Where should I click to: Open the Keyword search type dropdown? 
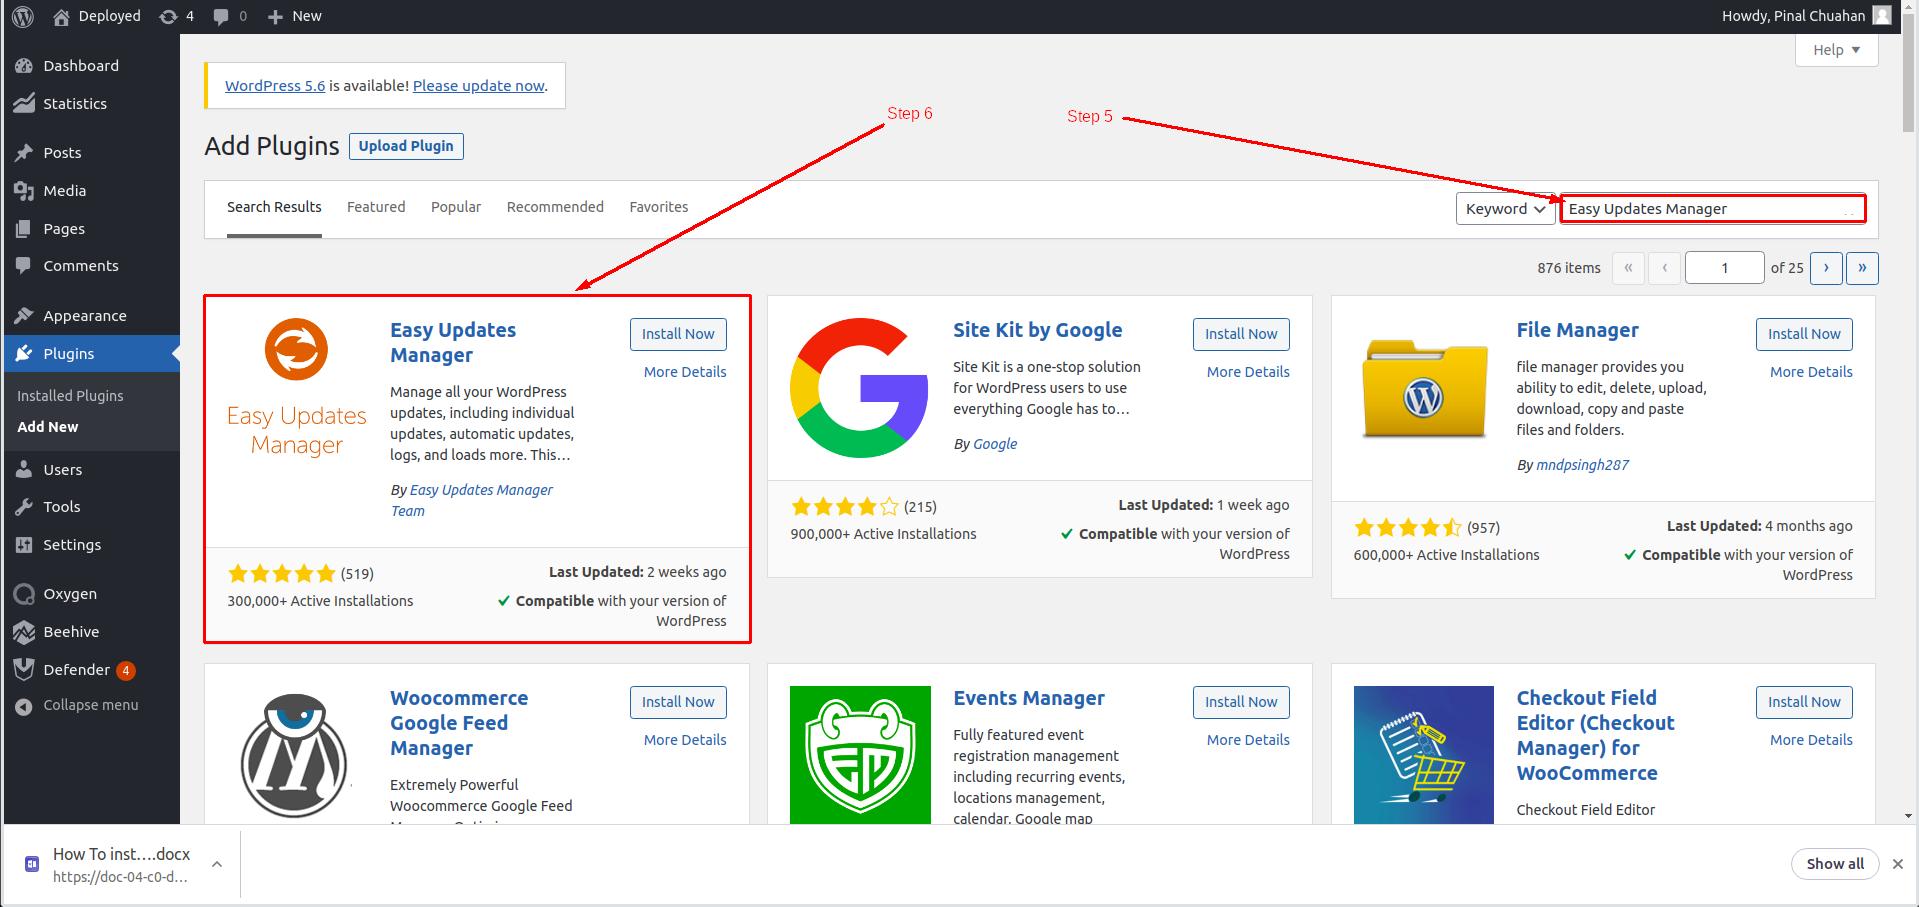(x=1505, y=209)
